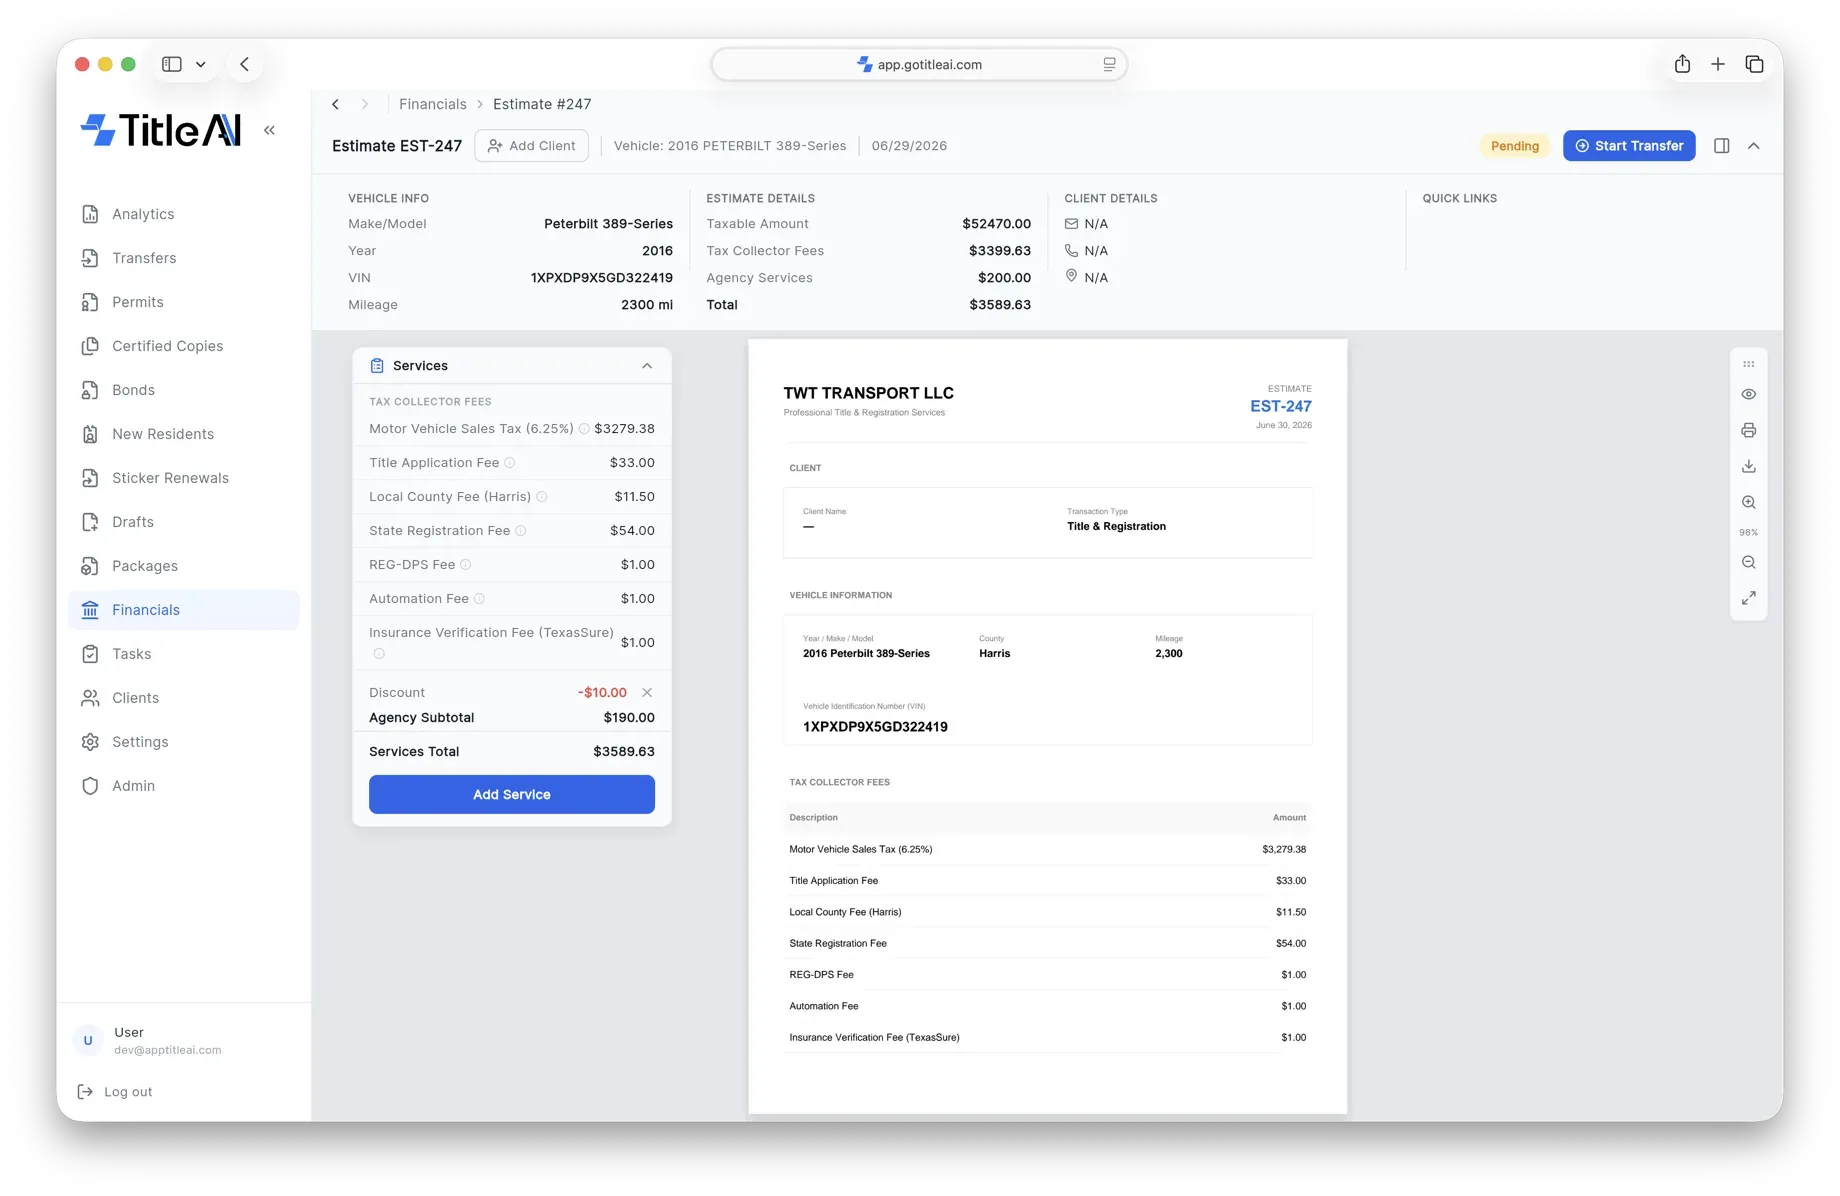Open New Residents page

[x=162, y=434]
